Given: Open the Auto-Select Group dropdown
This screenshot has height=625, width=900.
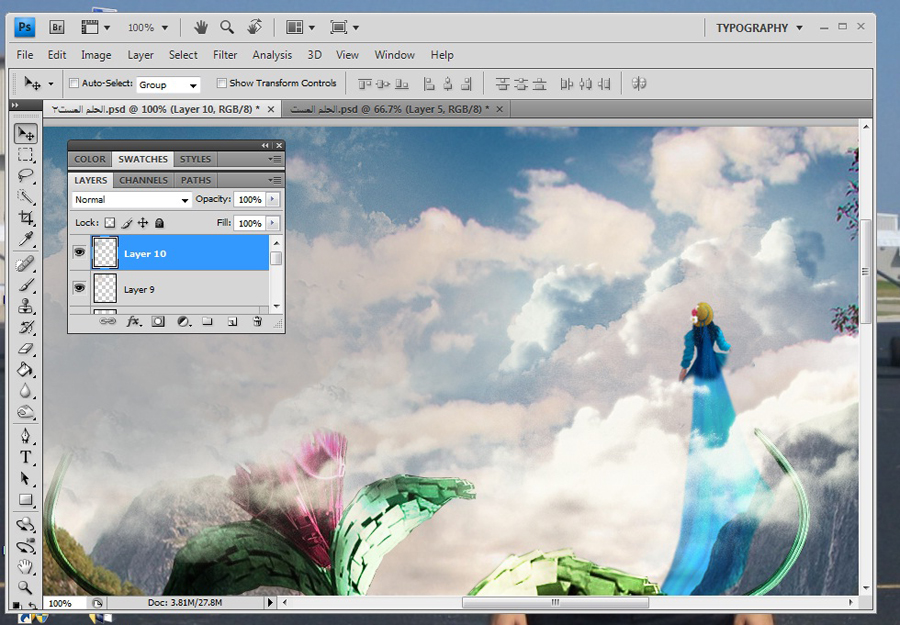Looking at the screenshot, I should (168, 85).
